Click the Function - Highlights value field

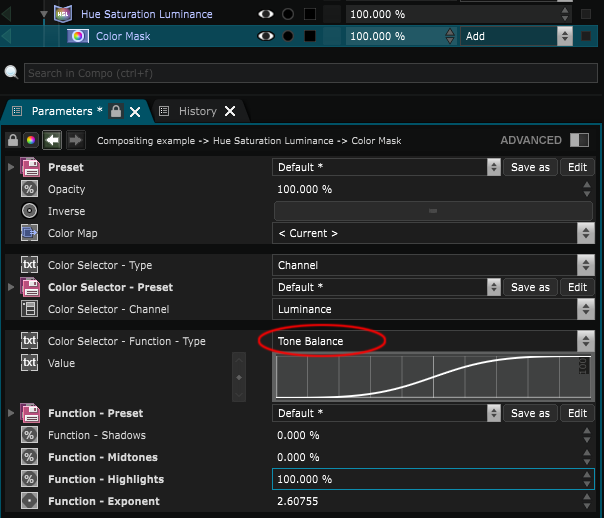click(433, 479)
